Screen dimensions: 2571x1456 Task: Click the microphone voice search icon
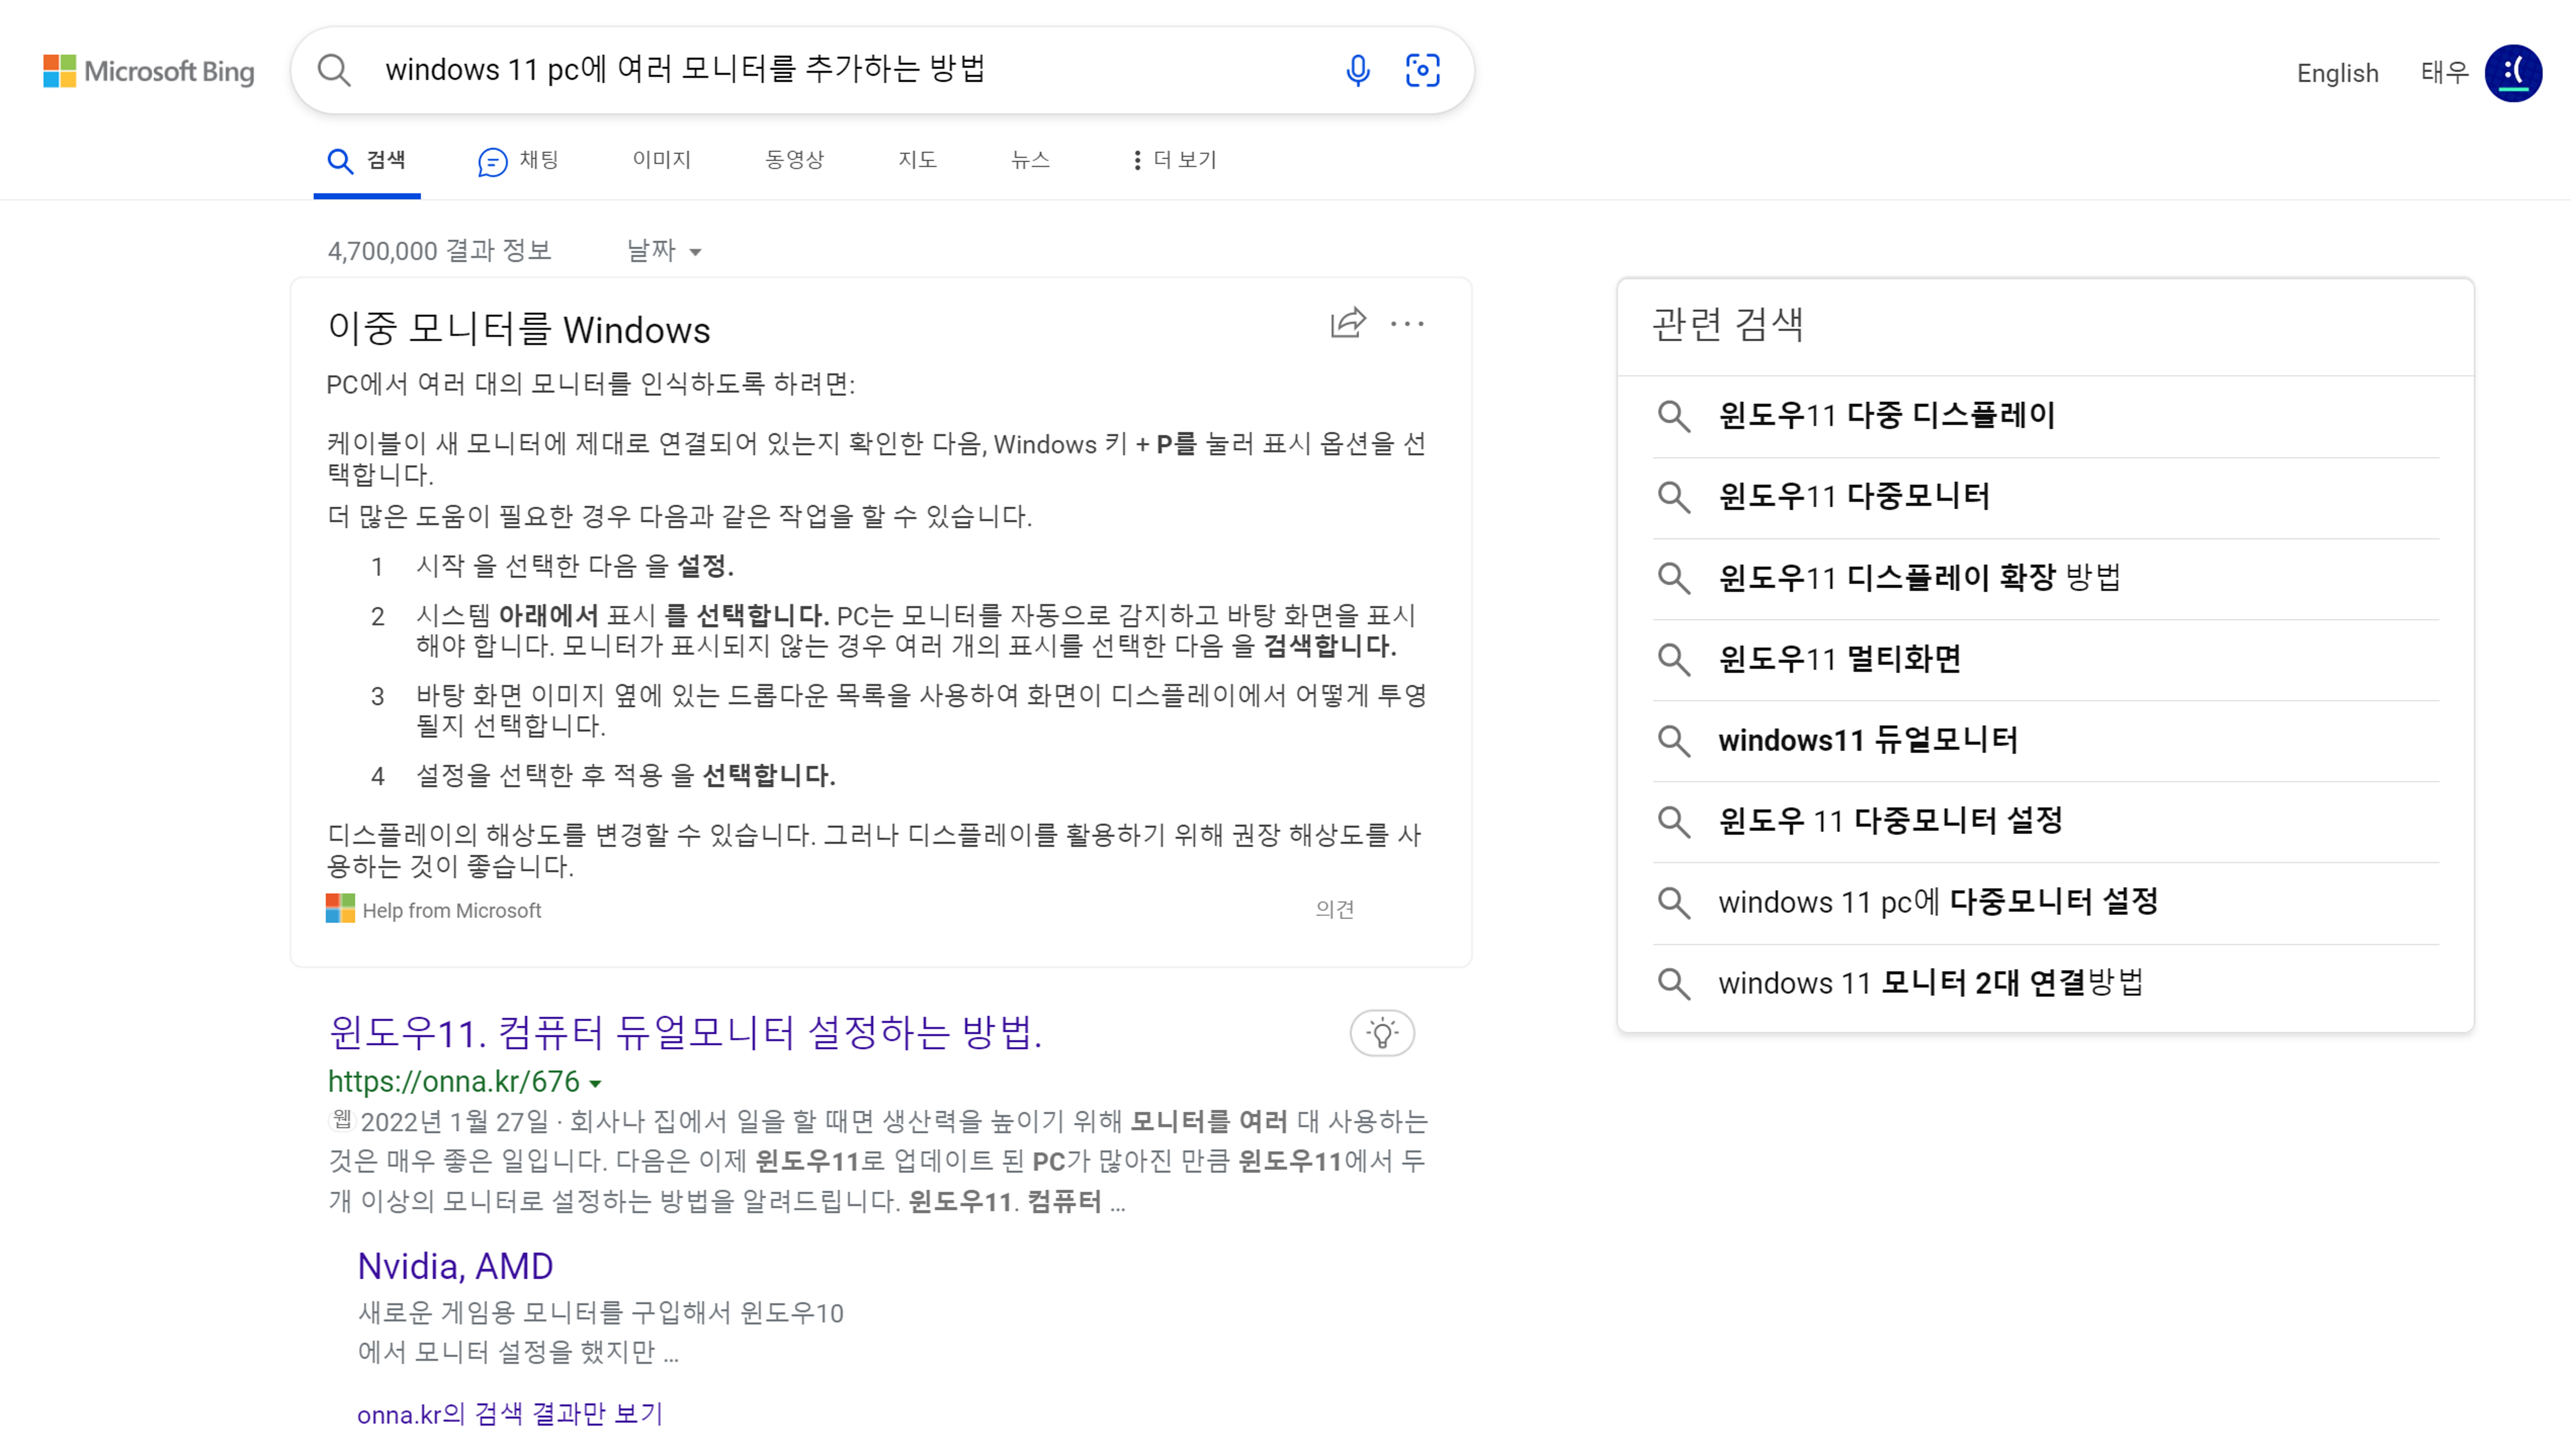[x=1357, y=70]
